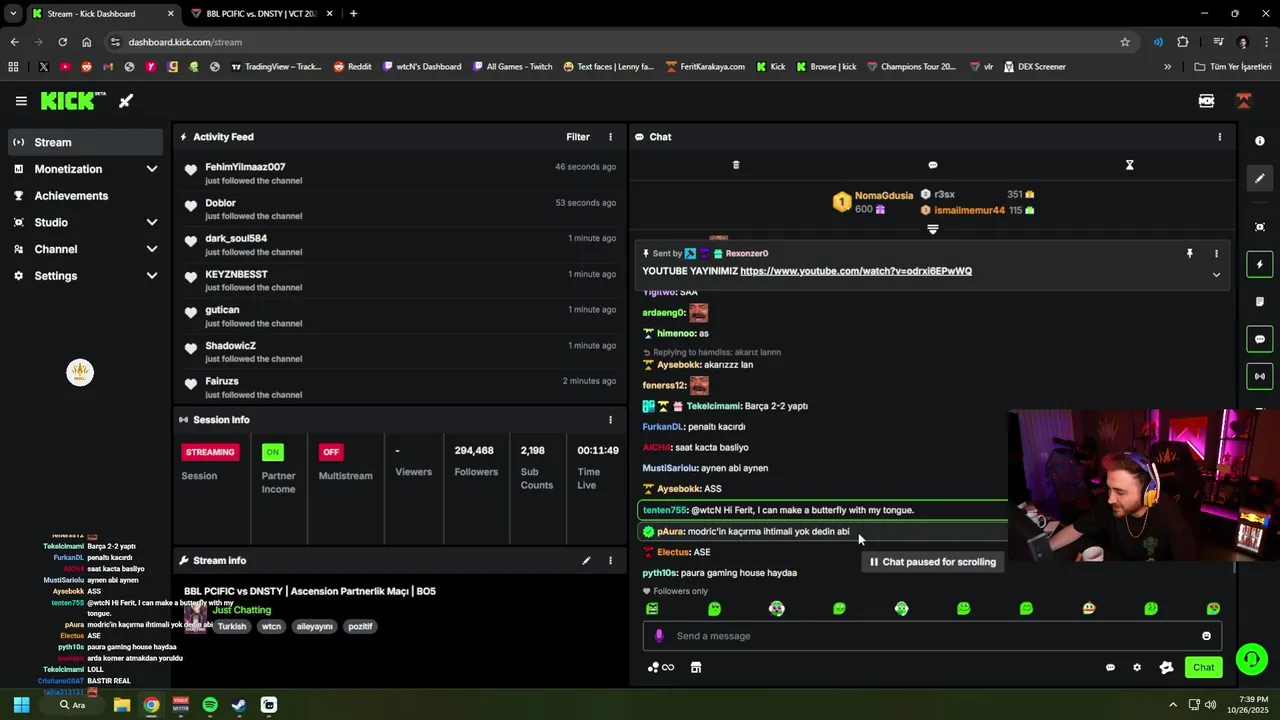Click the speech bubble icon in the chat toolbar
The image size is (1280, 720).
(x=933, y=165)
